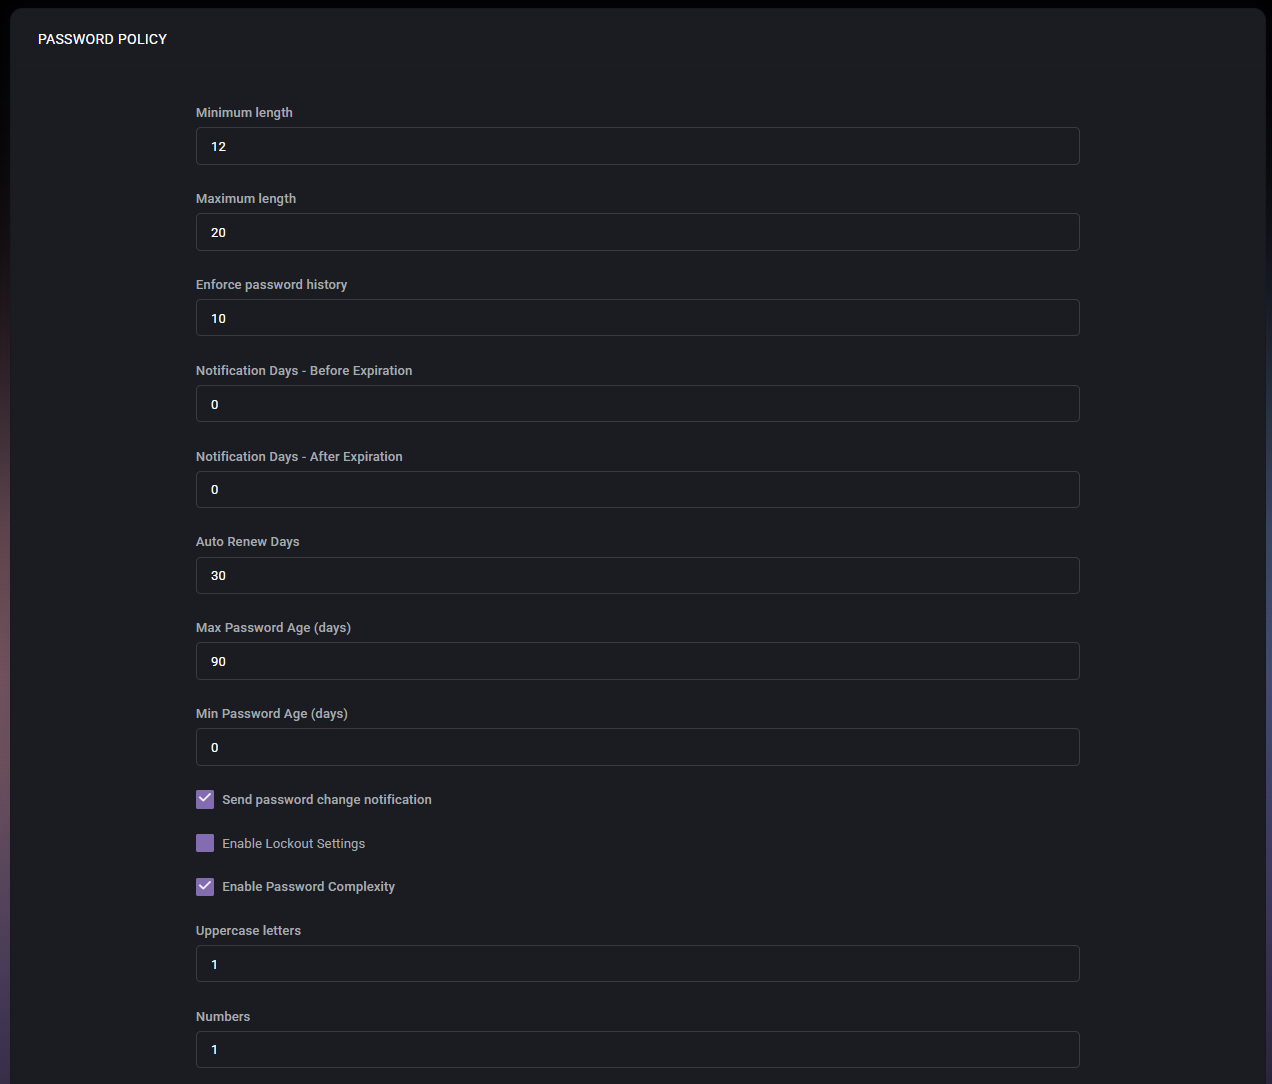Focus the Maximum length field
The image size is (1272, 1084).
pos(637,232)
